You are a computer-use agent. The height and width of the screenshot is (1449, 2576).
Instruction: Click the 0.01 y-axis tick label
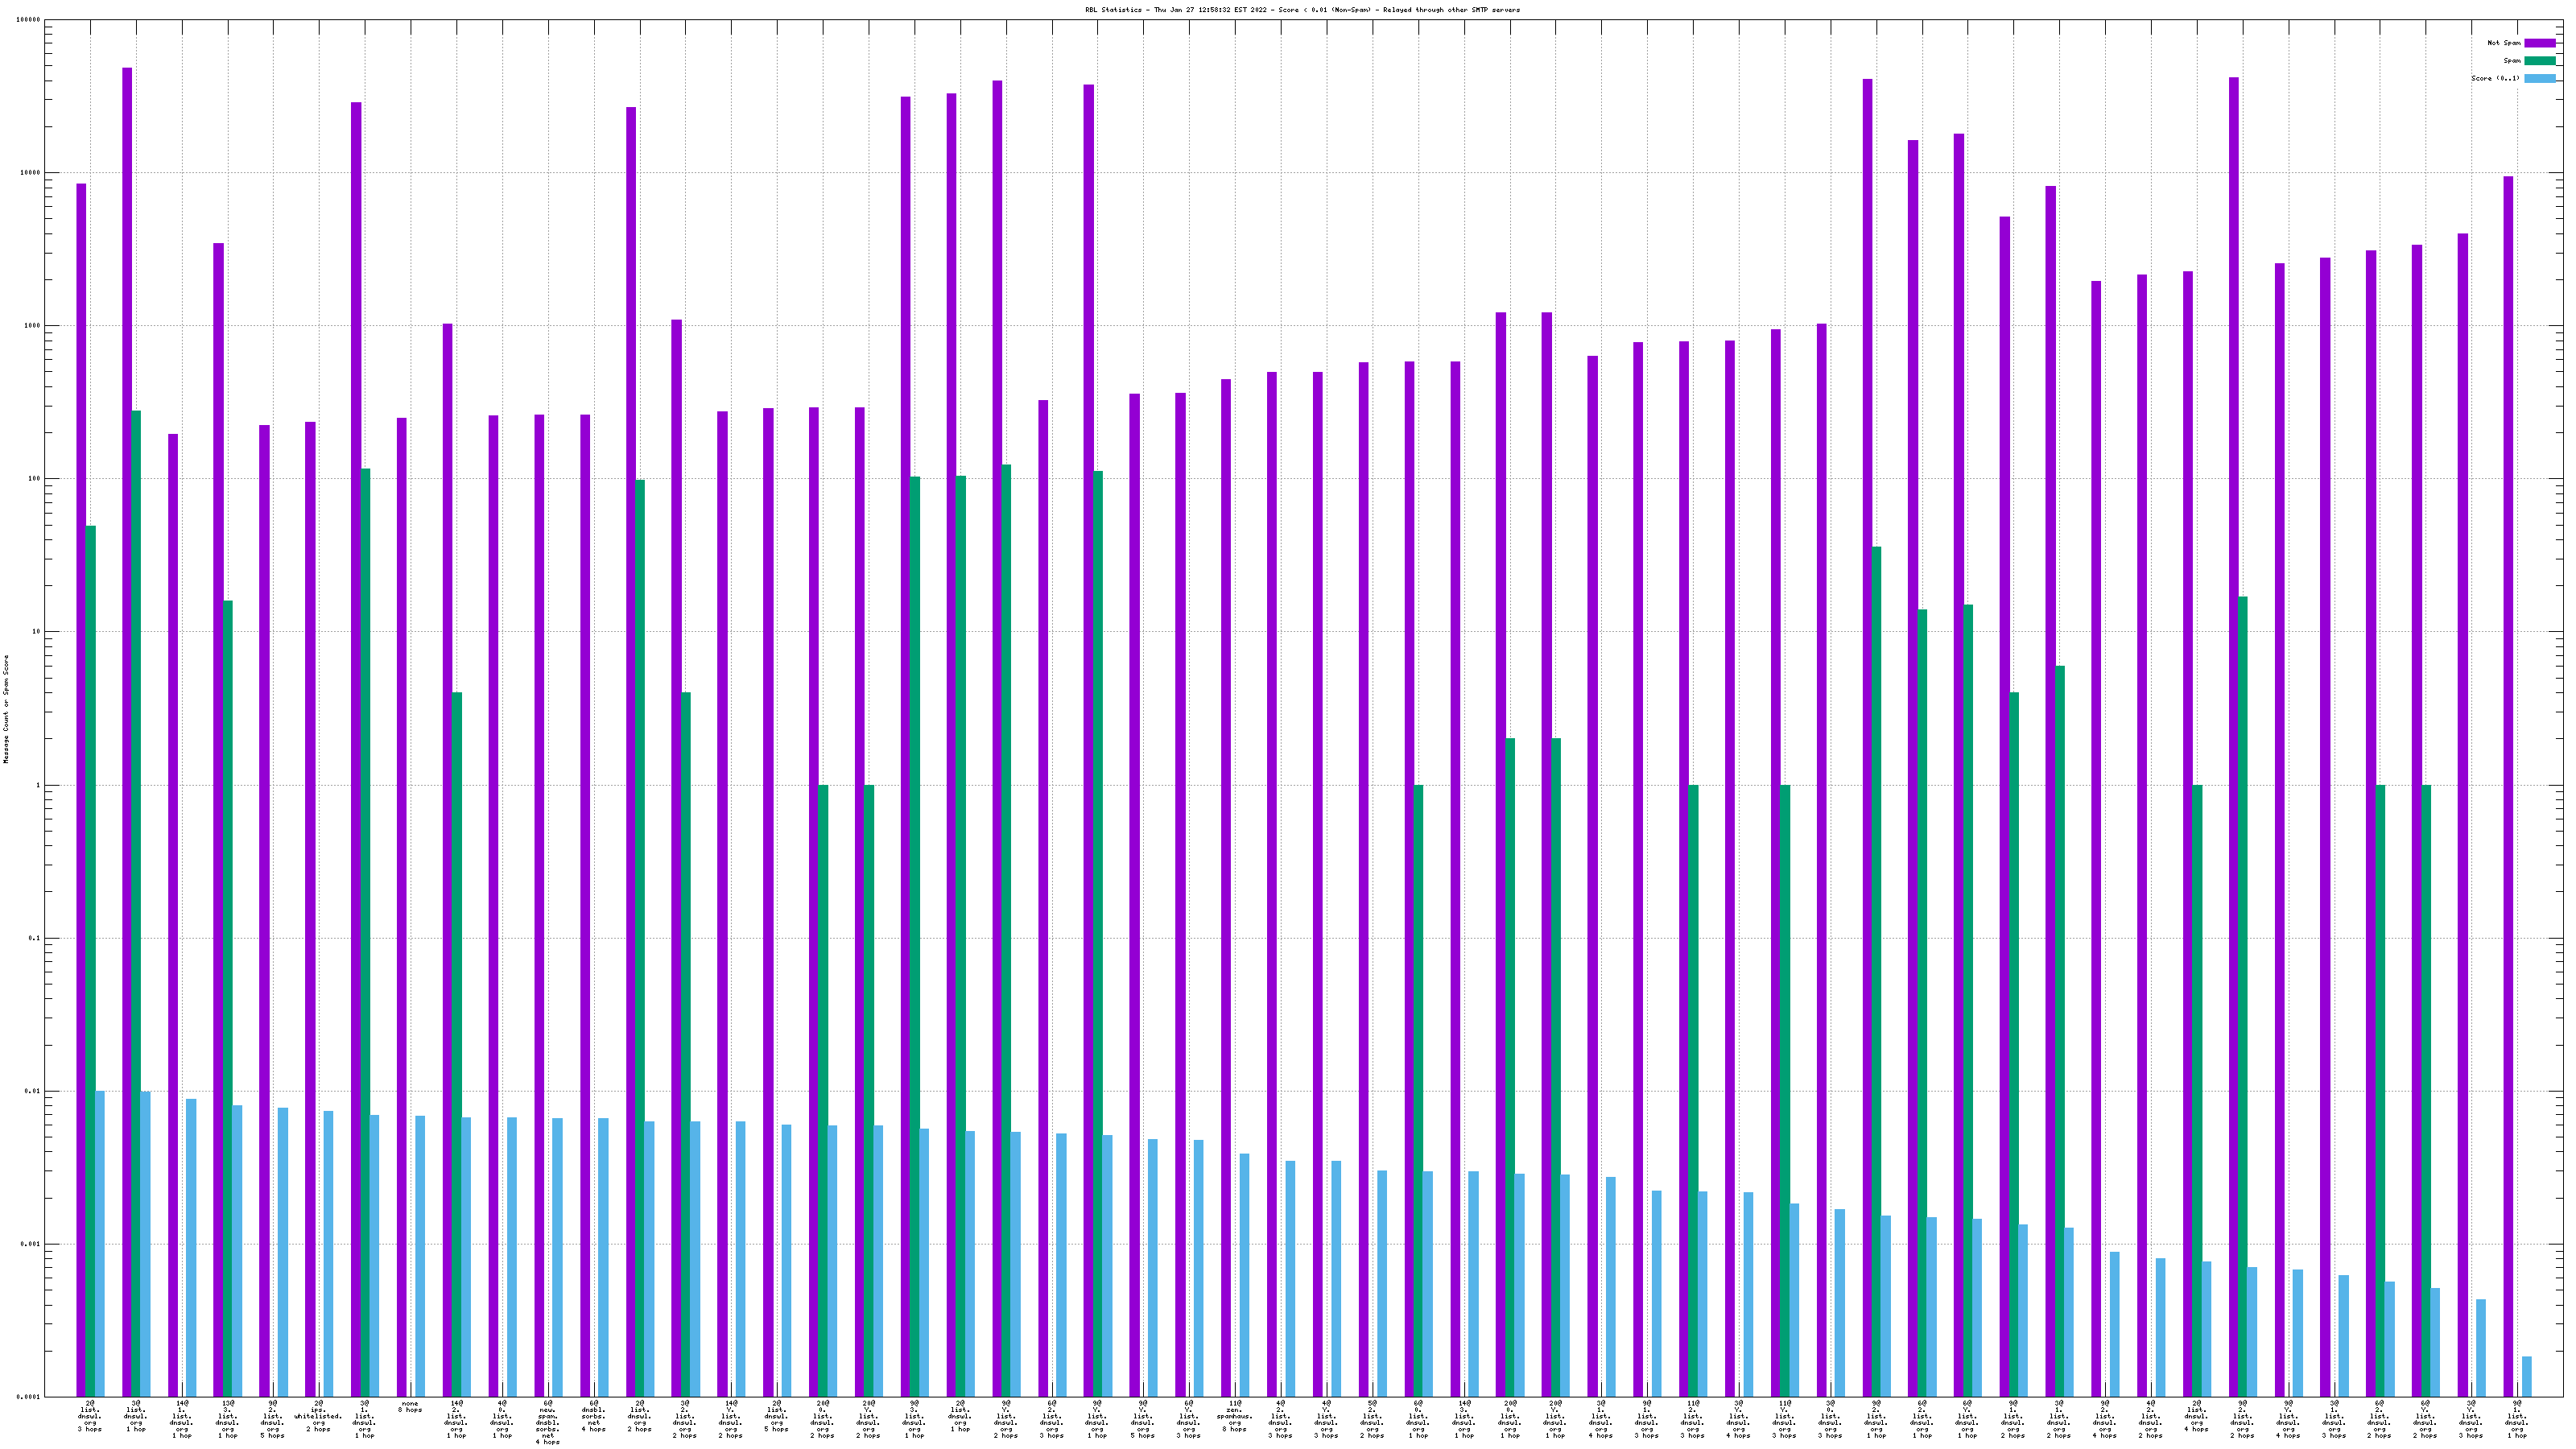(33, 1091)
